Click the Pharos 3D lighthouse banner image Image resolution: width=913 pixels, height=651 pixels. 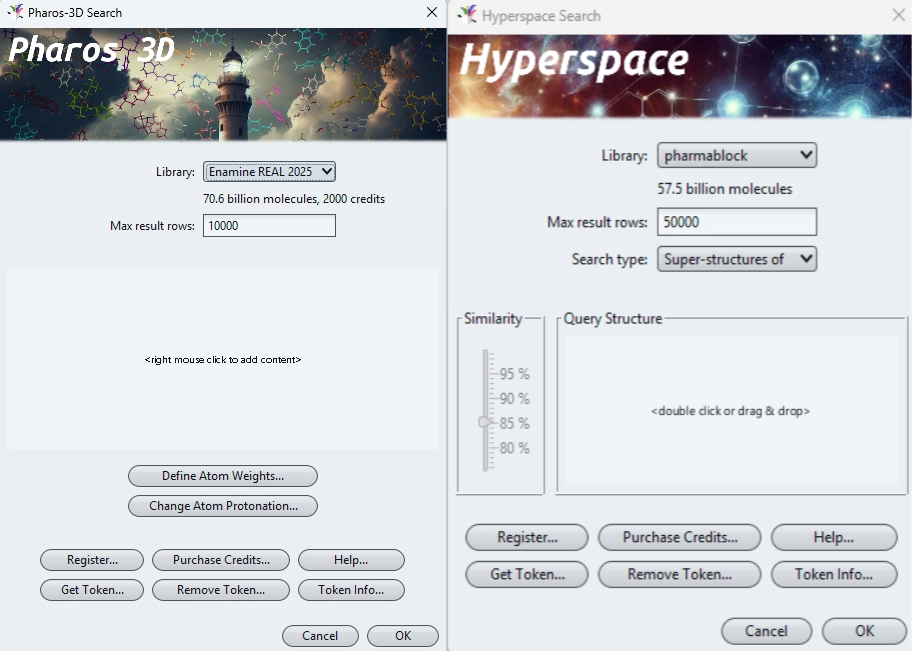pyautogui.click(x=223, y=84)
